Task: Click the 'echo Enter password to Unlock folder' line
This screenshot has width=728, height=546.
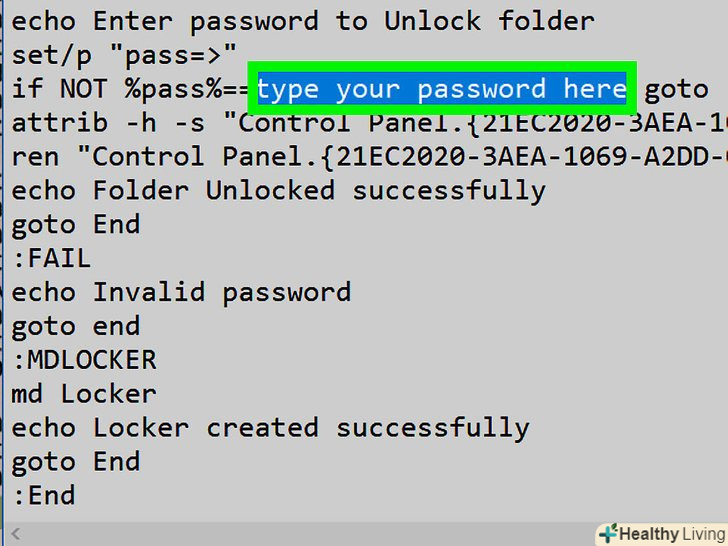Action: click(x=303, y=21)
